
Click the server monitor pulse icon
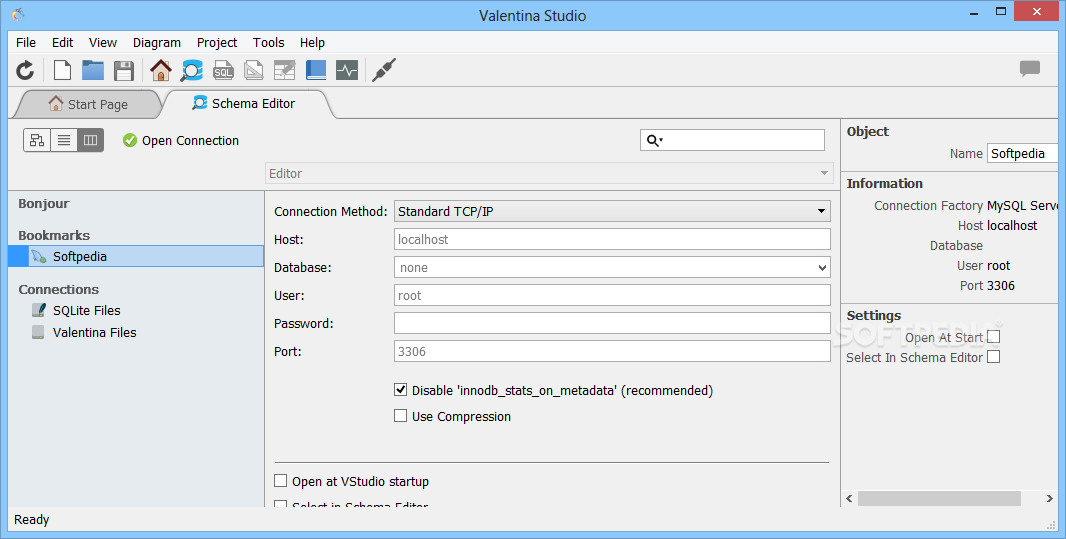(346, 70)
